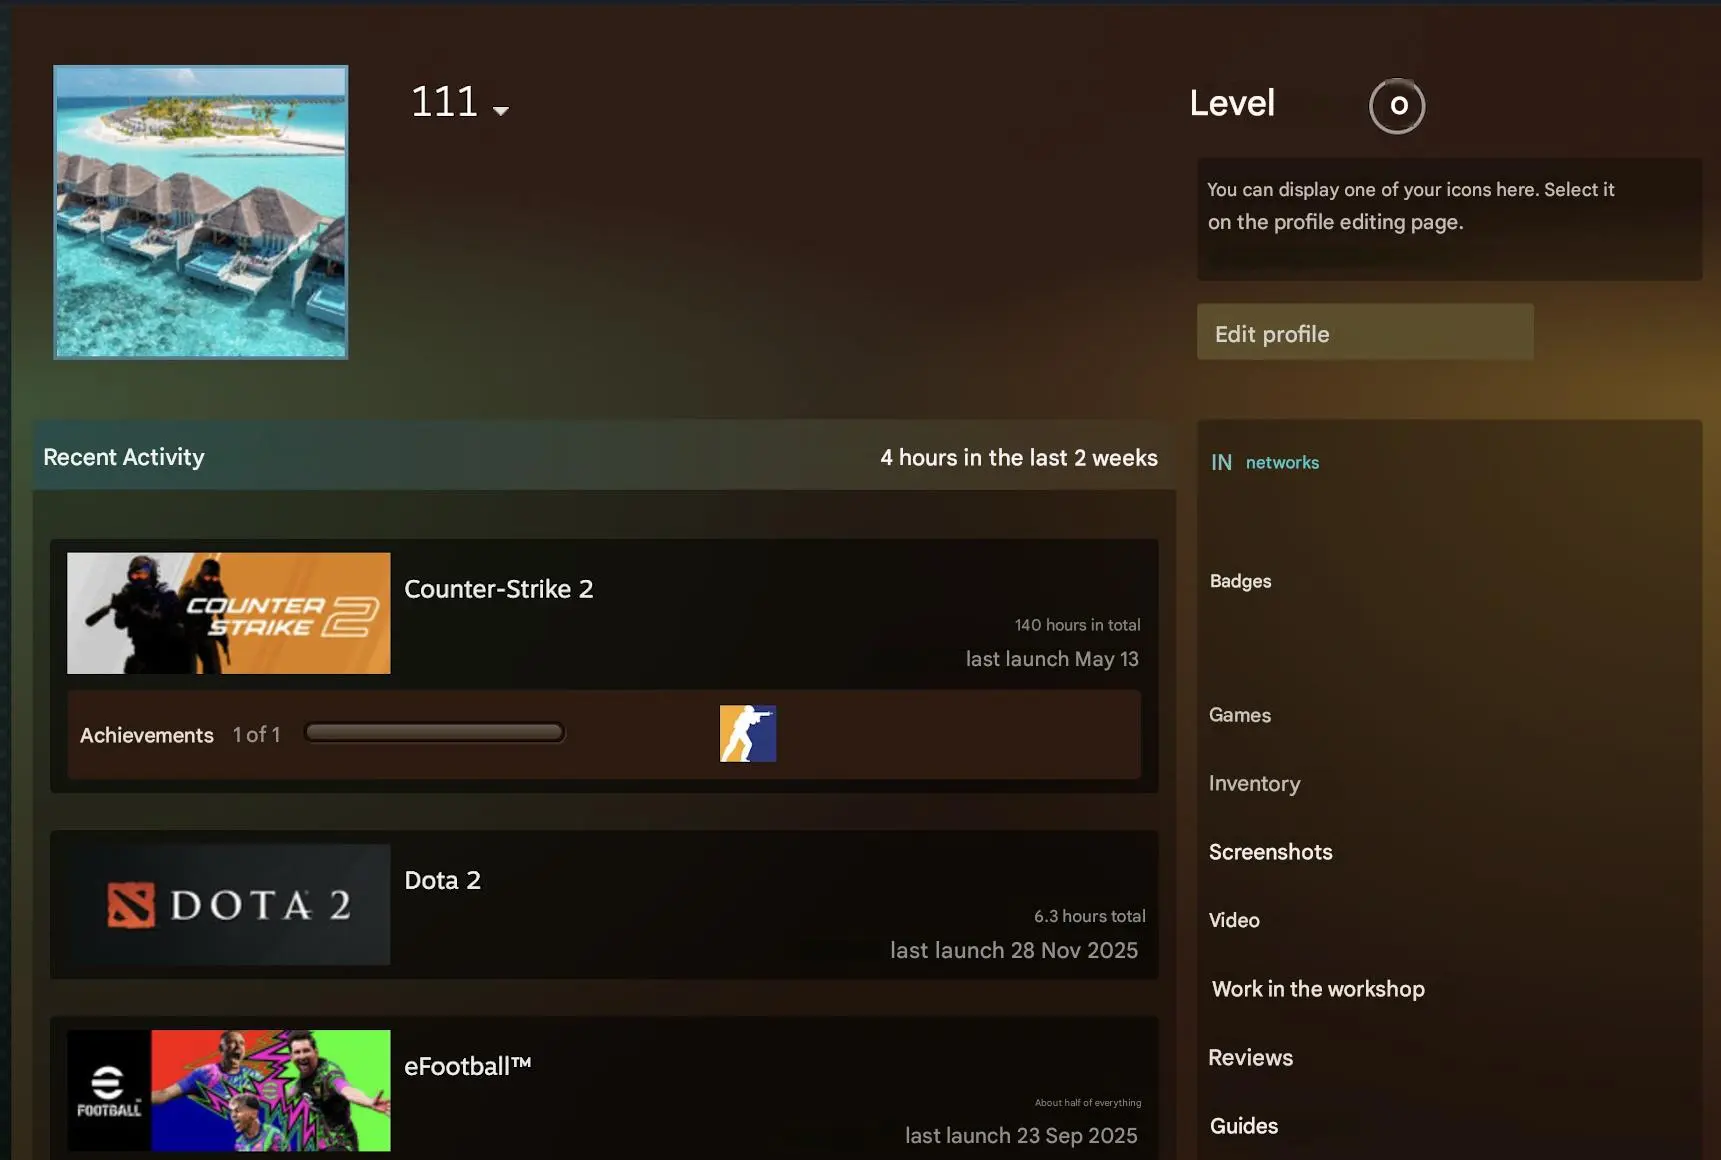Go to the Guides section
1721x1160 pixels.
tap(1244, 1126)
